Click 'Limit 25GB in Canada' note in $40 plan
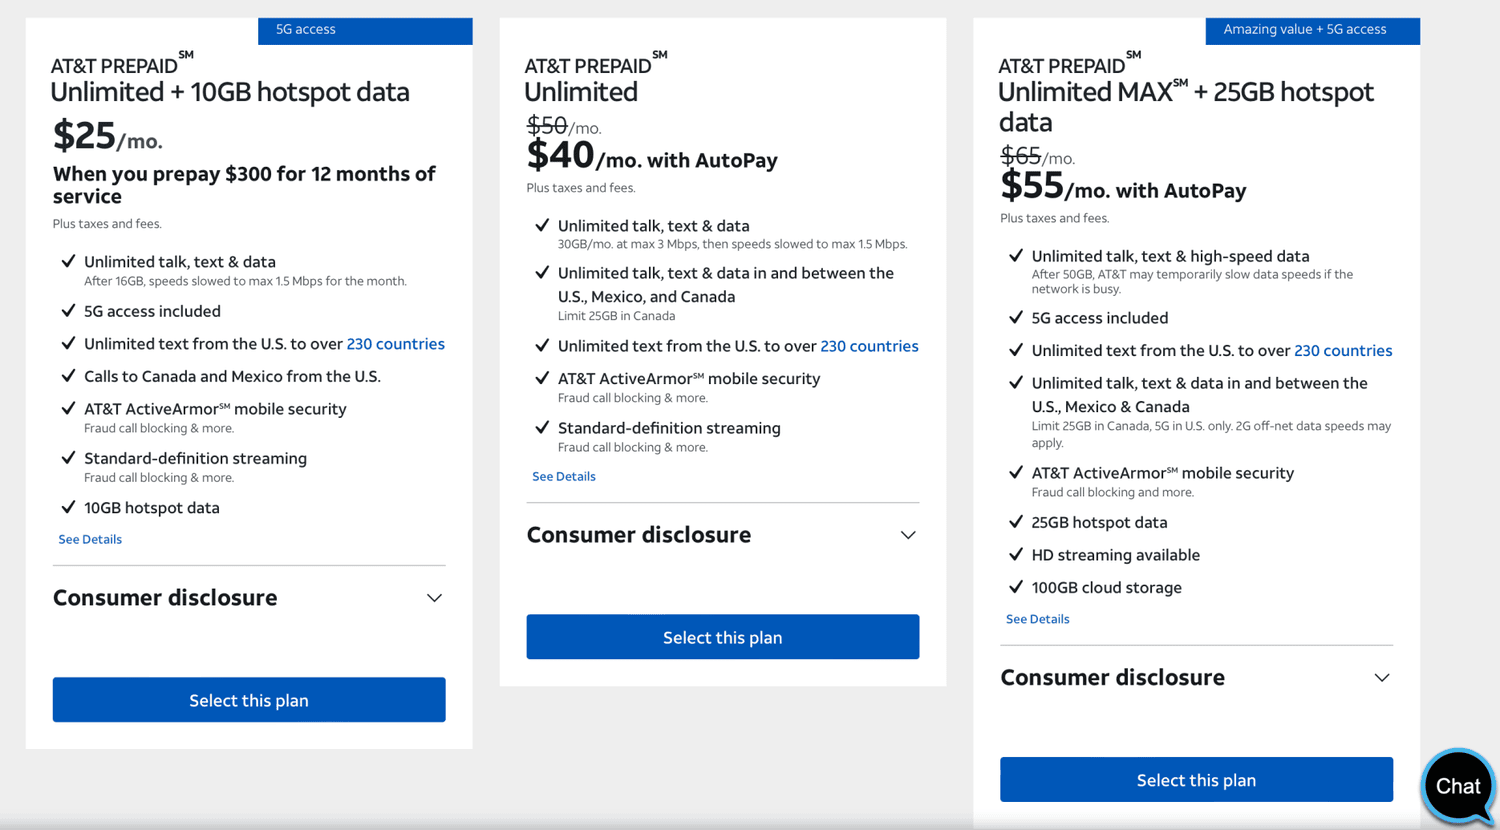 tap(616, 316)
